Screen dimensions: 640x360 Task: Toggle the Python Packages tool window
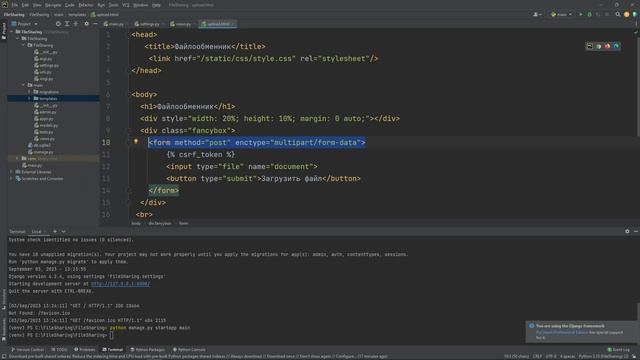point(147,350)
